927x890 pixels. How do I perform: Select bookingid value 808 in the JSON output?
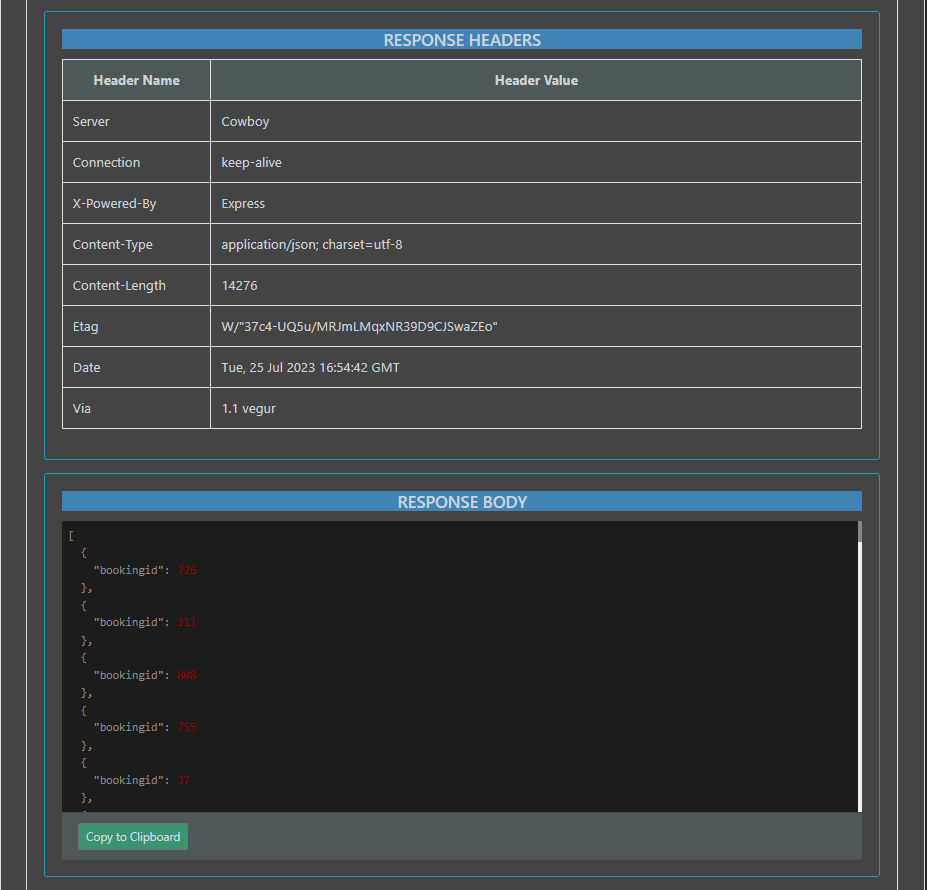(x=186, y=674)
